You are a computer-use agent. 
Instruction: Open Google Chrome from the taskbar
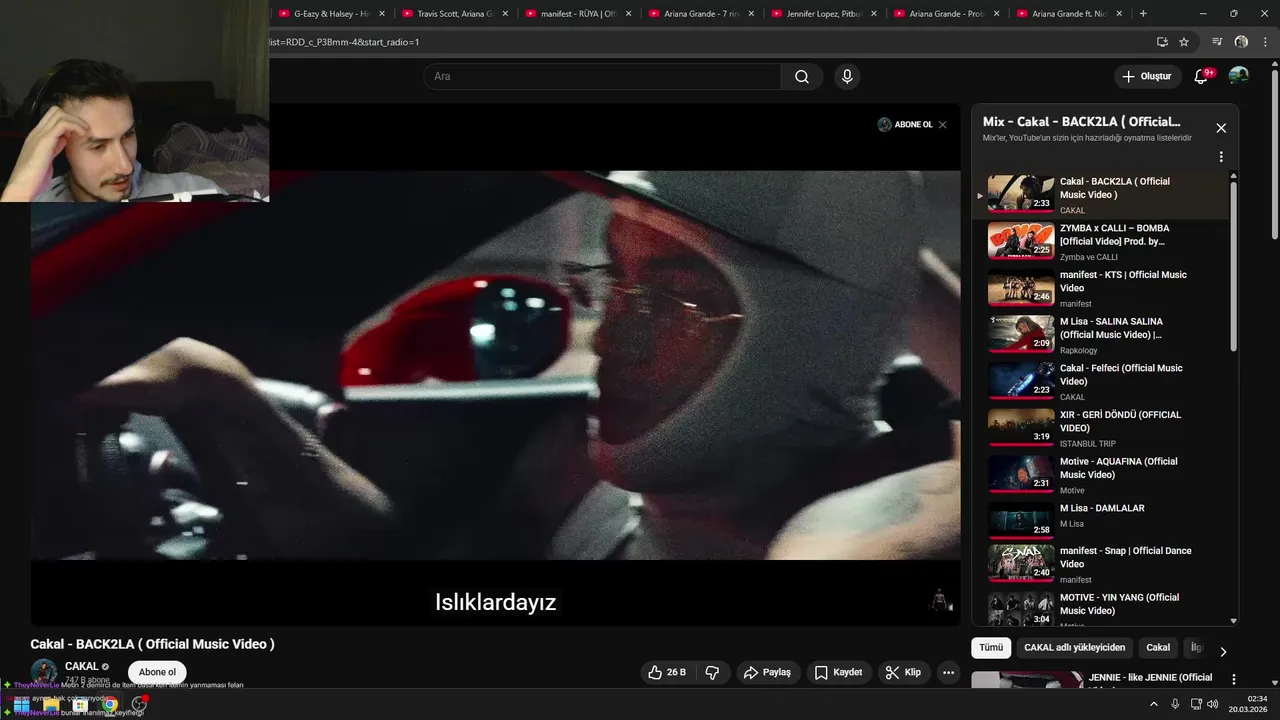(110, 704)
